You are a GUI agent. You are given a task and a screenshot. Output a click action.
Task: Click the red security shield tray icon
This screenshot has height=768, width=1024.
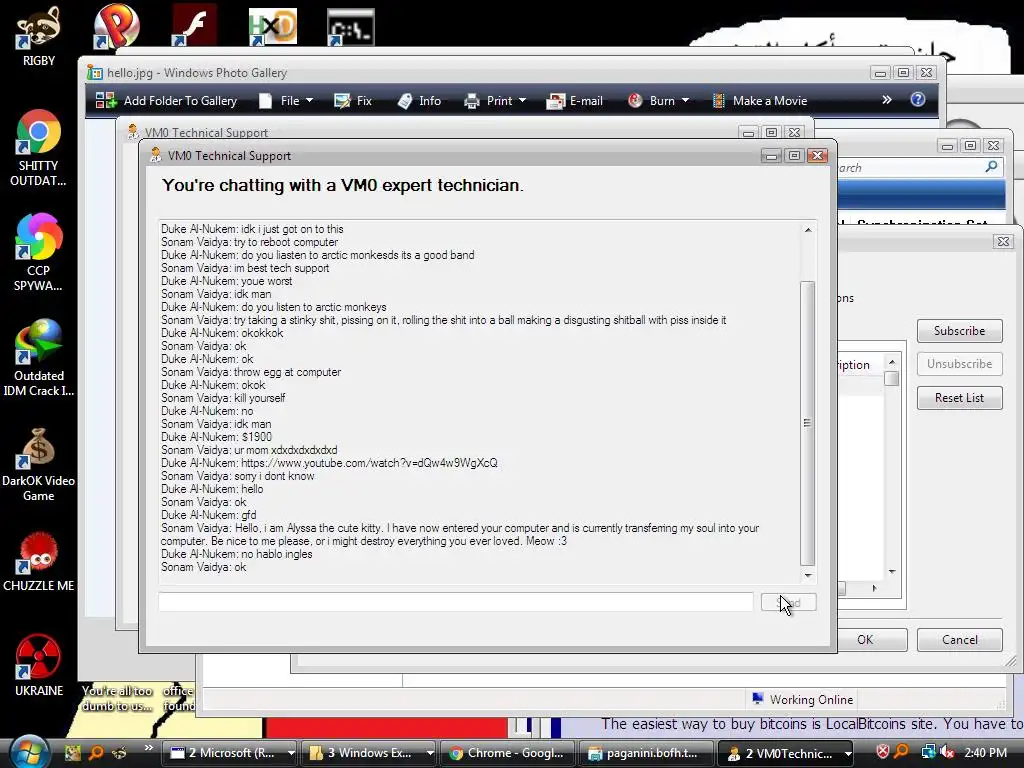pos(883,752)
